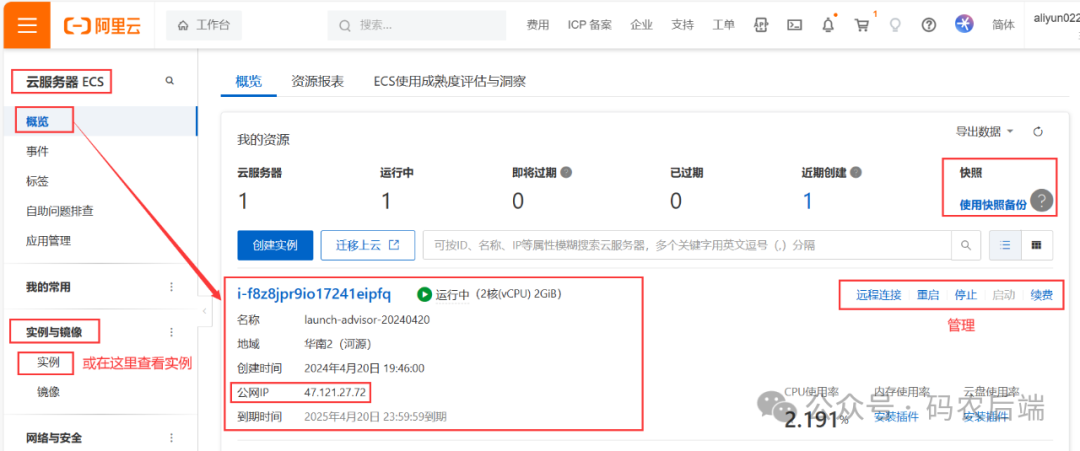
Task: Collapse the sidebar using the edge arrow
Action: click(204, 312)
